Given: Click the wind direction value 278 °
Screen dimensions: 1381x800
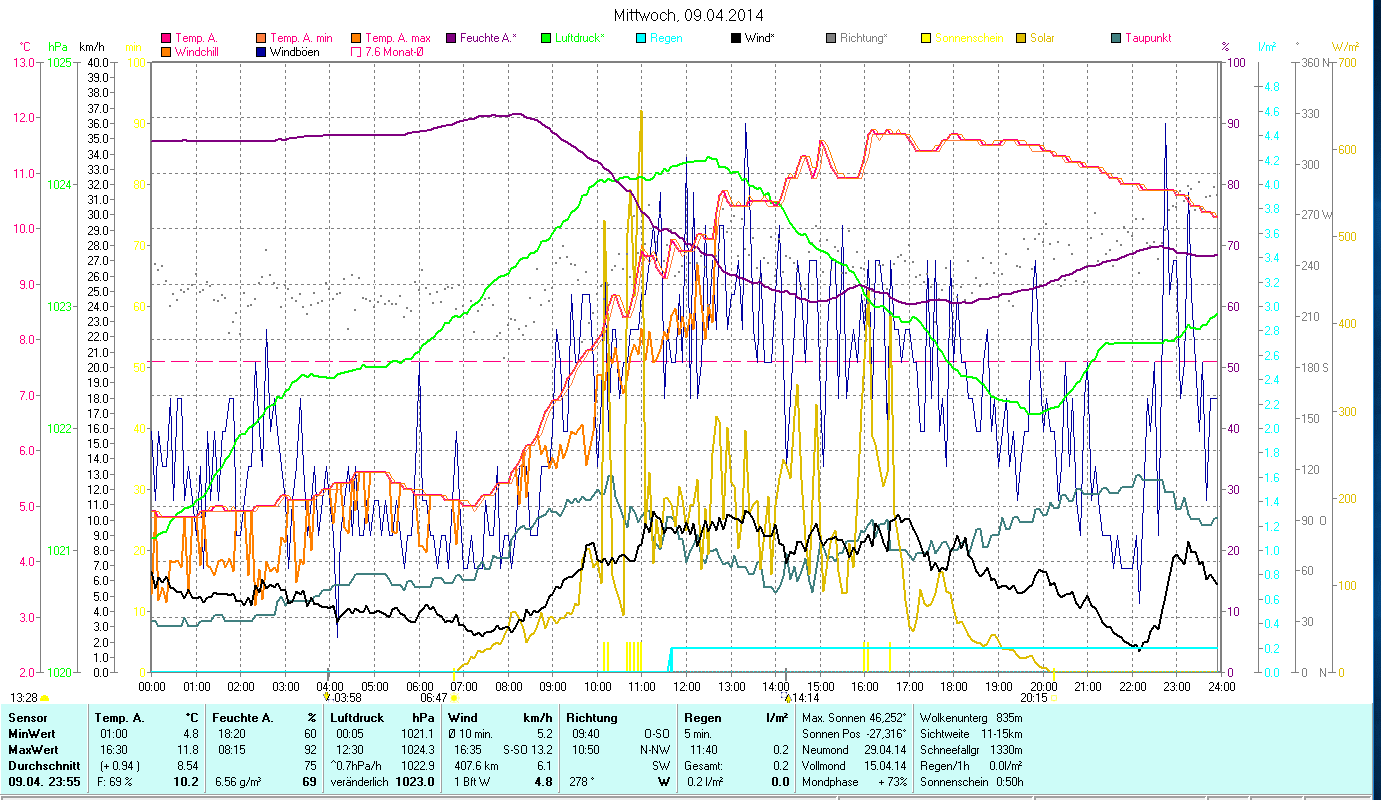Looking at the screenshot, I should pyautogui.click(x=581, y=781).
